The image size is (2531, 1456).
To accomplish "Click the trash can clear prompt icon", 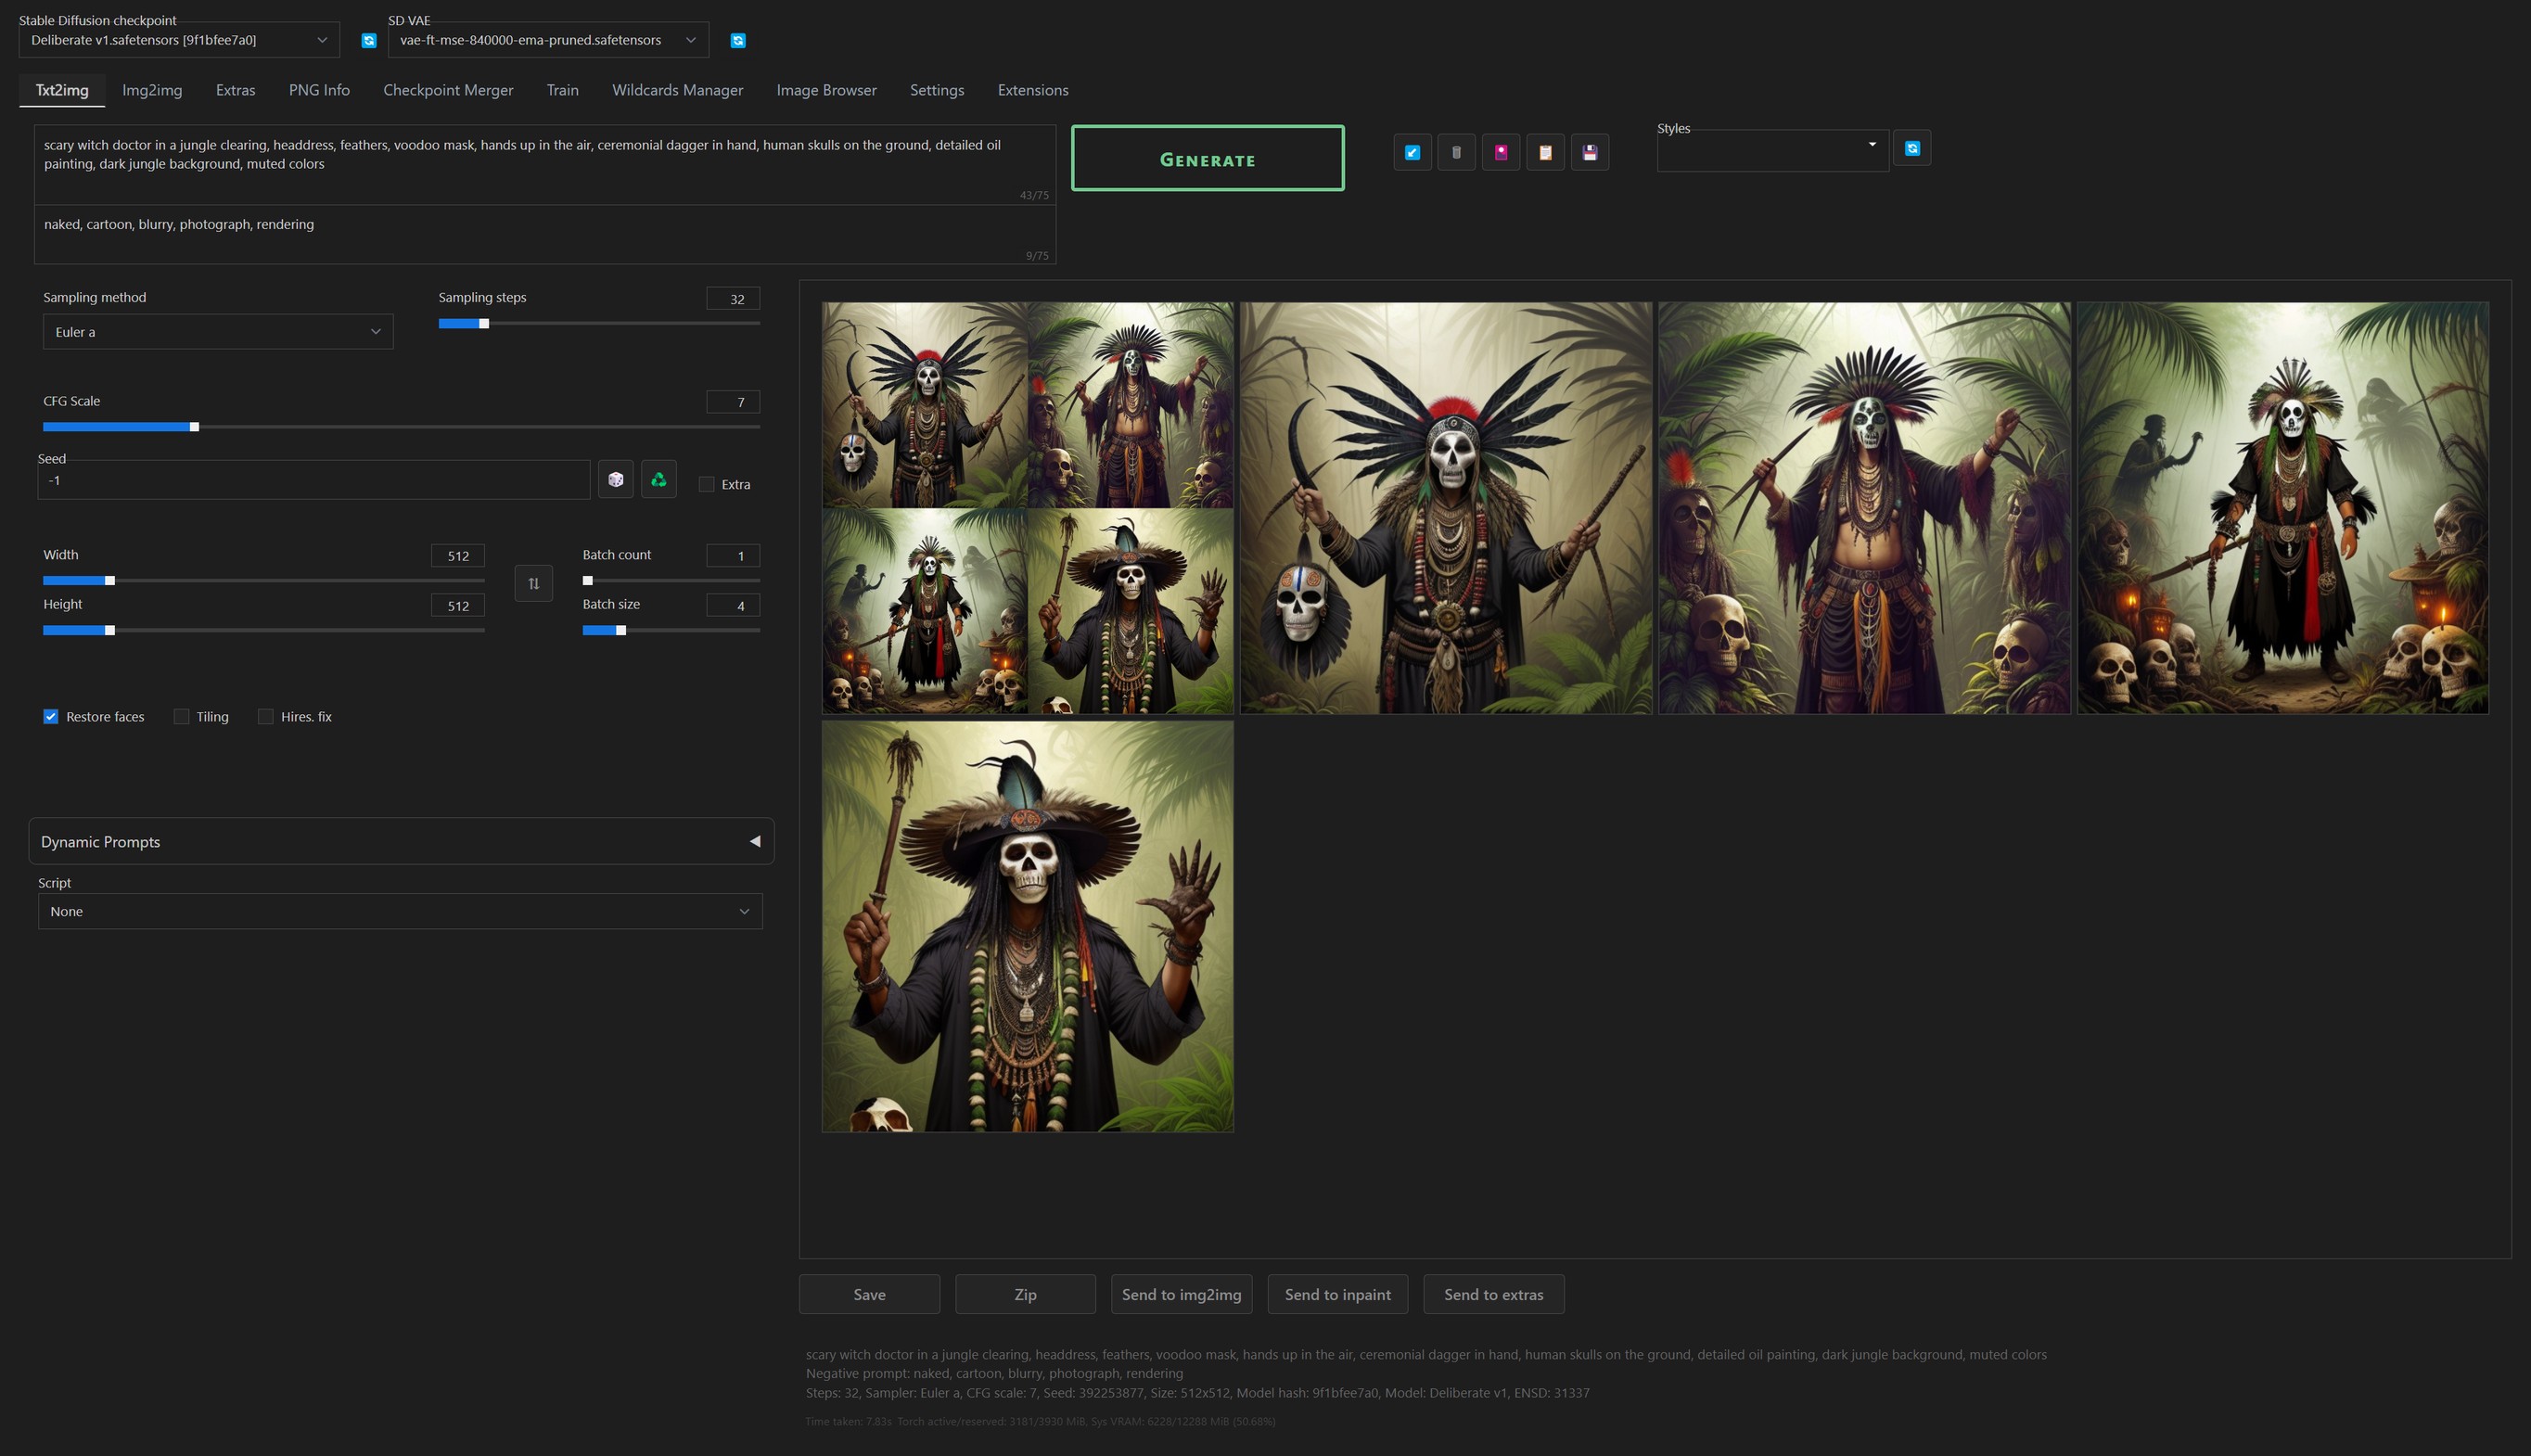I will (x=1456, y=152).
